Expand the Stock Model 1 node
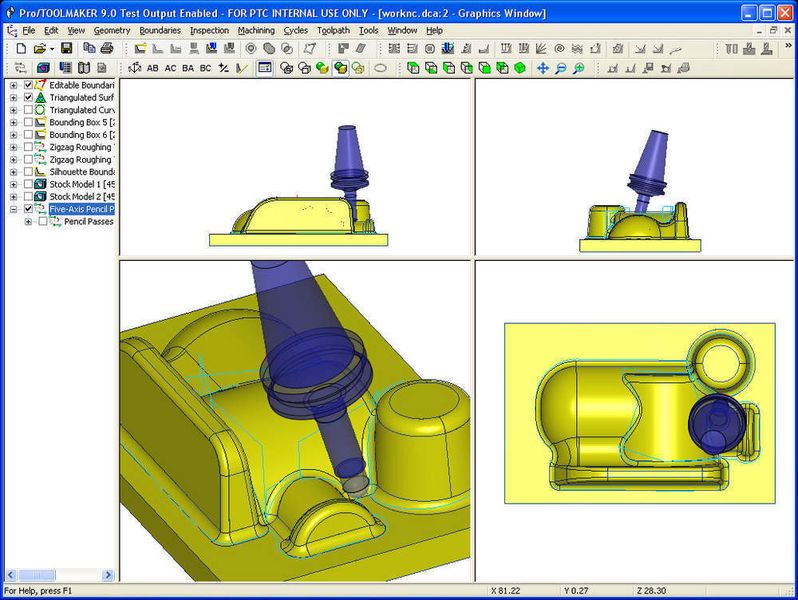Image resolution: width=798 pixels, height=600 pixels. (x=14, y=184)
